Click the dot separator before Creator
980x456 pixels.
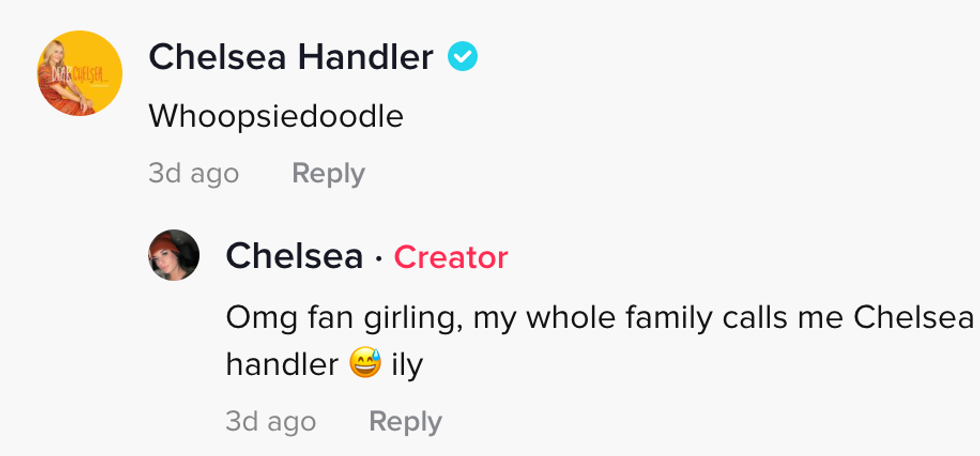[x=379, y=258]
